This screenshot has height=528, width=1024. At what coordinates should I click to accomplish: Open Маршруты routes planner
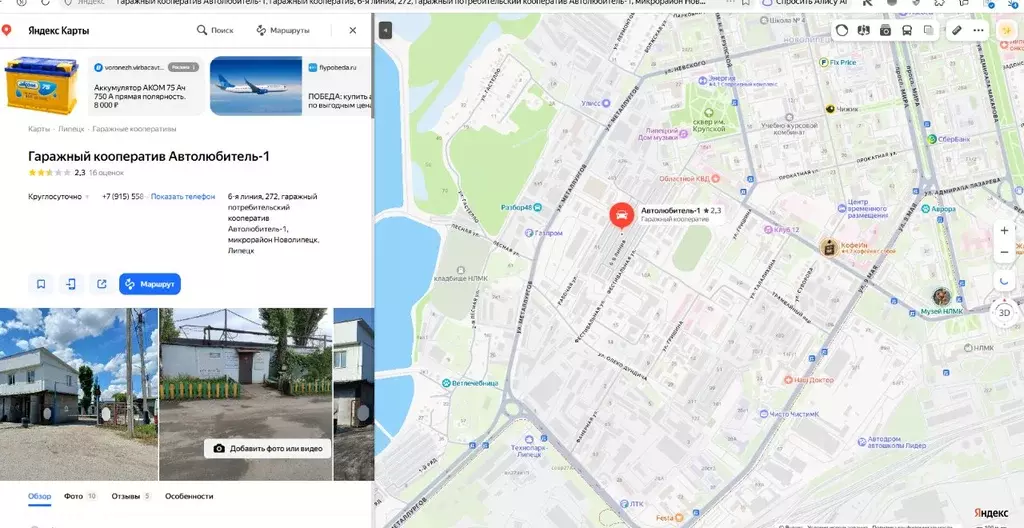283,30
